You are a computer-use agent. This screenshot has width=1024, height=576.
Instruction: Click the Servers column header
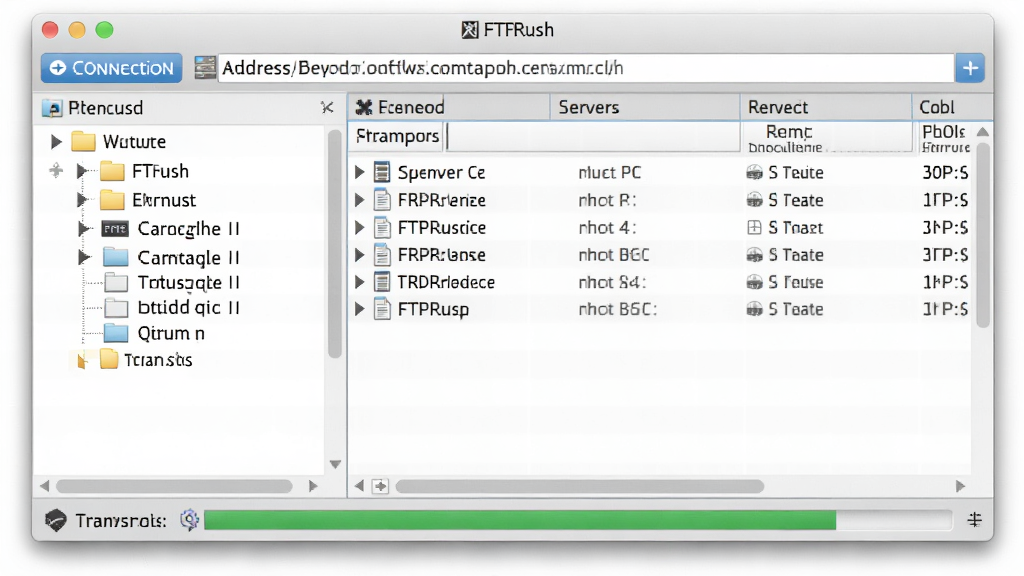[588, 107]
